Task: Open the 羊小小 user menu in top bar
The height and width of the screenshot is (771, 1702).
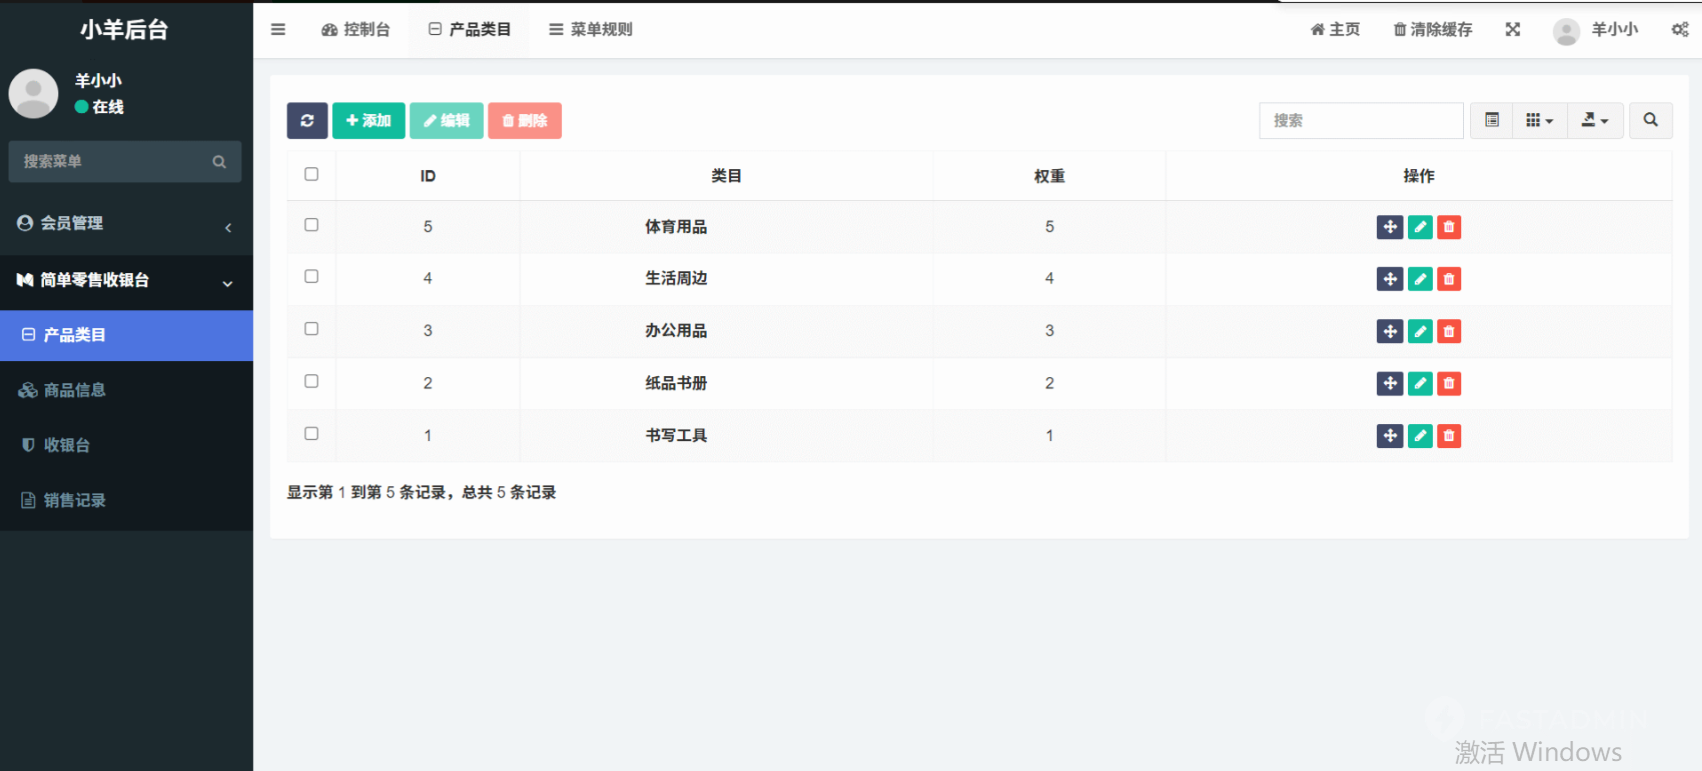Action: point(1595,30)
